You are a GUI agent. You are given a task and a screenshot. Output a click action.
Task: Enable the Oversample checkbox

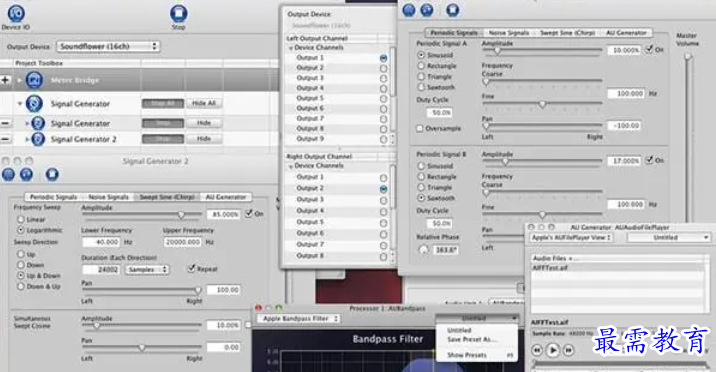click(x=419, y=129)
